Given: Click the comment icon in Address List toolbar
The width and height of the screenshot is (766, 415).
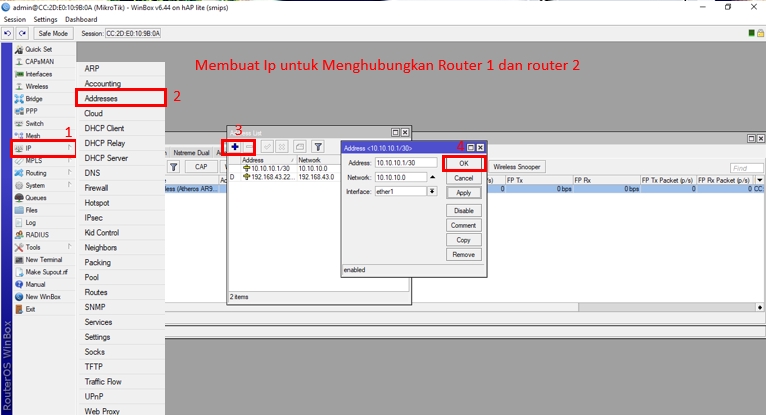Looking at the screenshot, I should point(300,146).
